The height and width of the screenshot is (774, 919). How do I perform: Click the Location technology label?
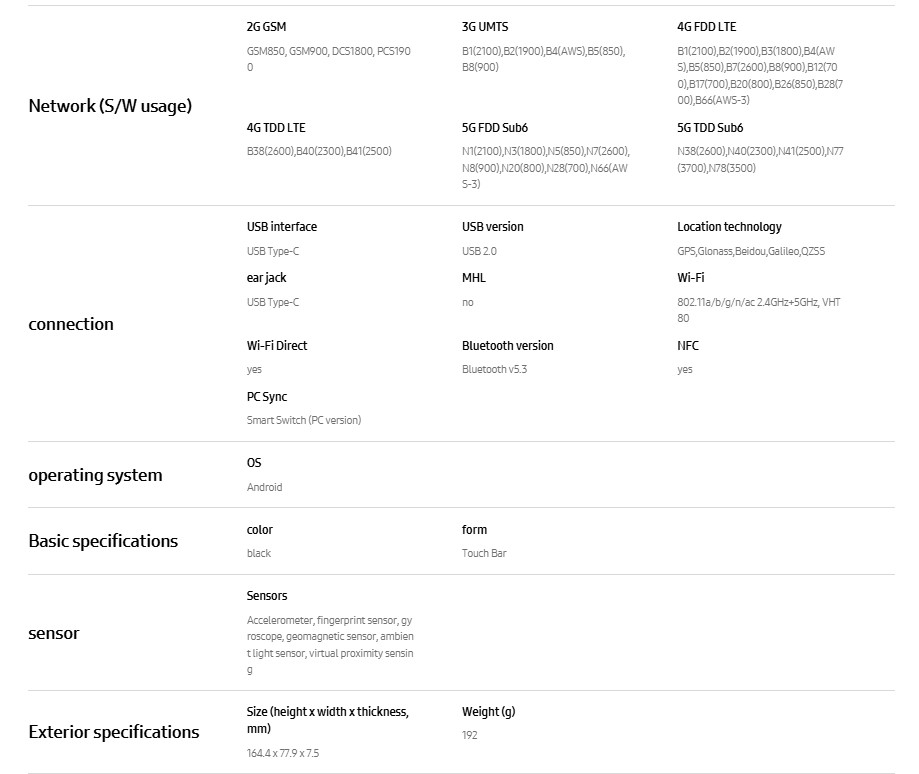[729, 227]
